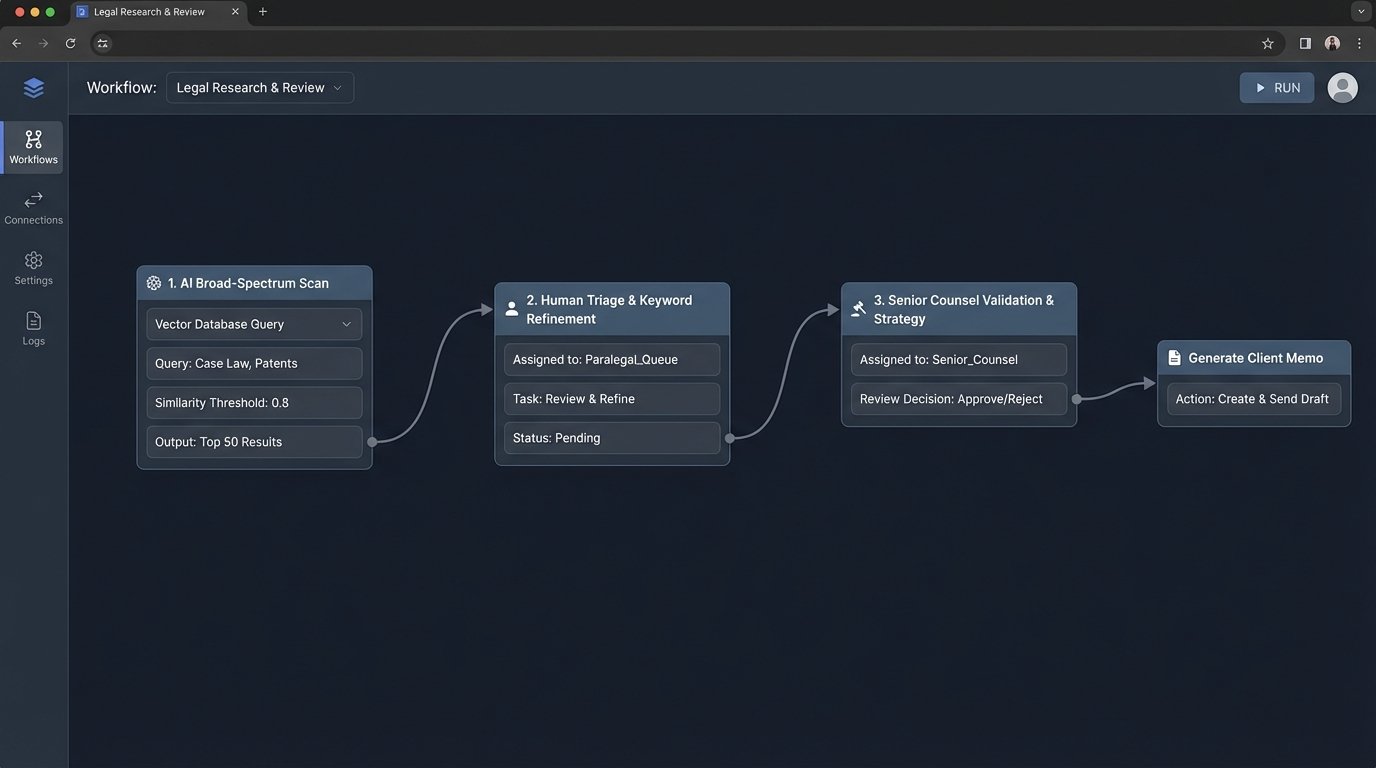Viewport: 1376px width, 768px height.
Task: Click the Status: Pending field
Action: (611, 438)
